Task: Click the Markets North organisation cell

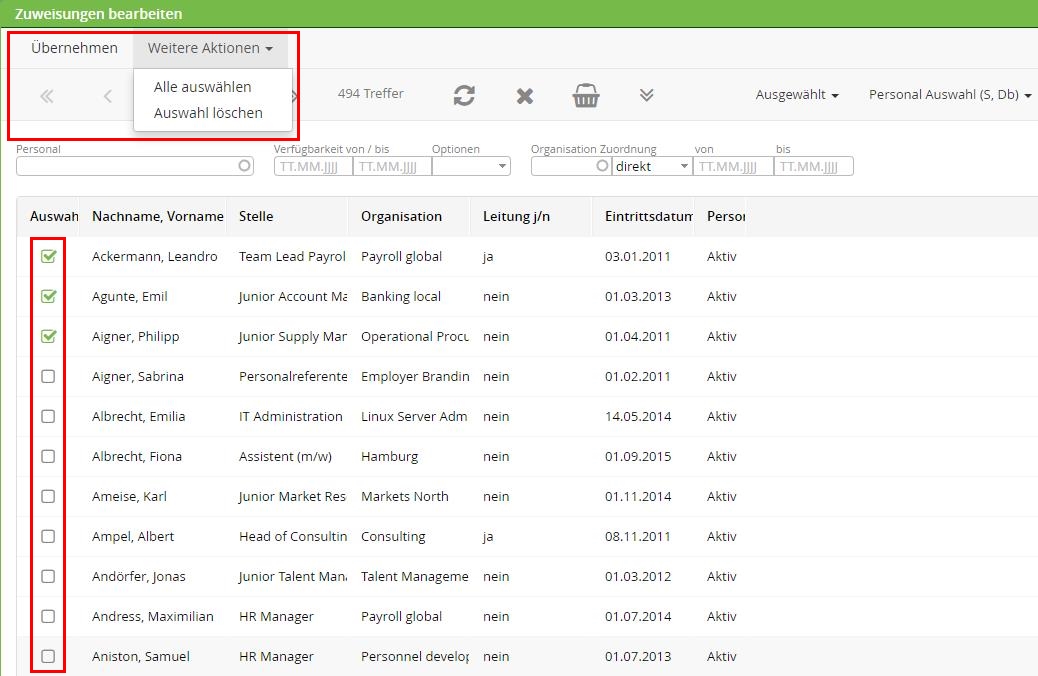Action: [x=404, y=496]
